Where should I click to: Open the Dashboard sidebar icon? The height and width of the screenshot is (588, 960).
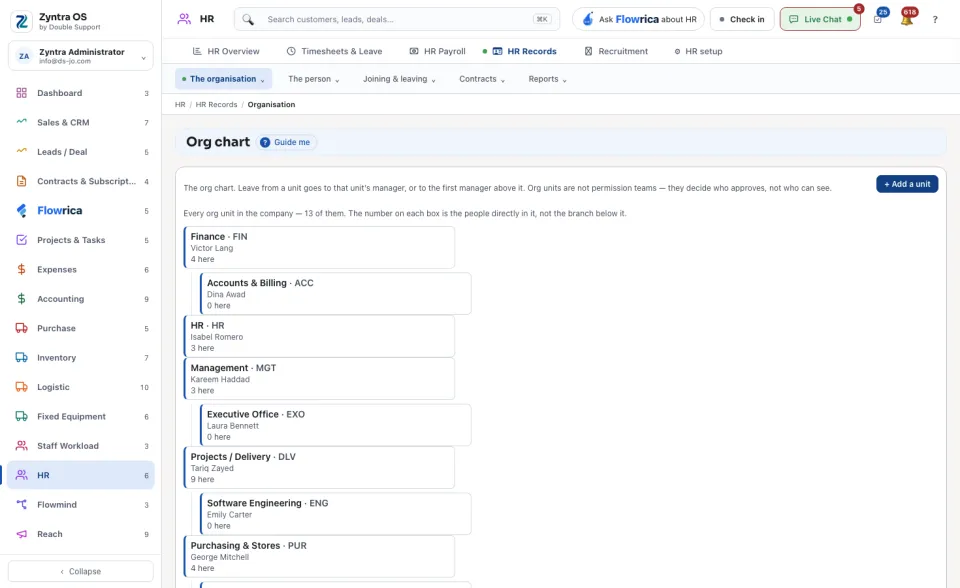click(21, 93)
